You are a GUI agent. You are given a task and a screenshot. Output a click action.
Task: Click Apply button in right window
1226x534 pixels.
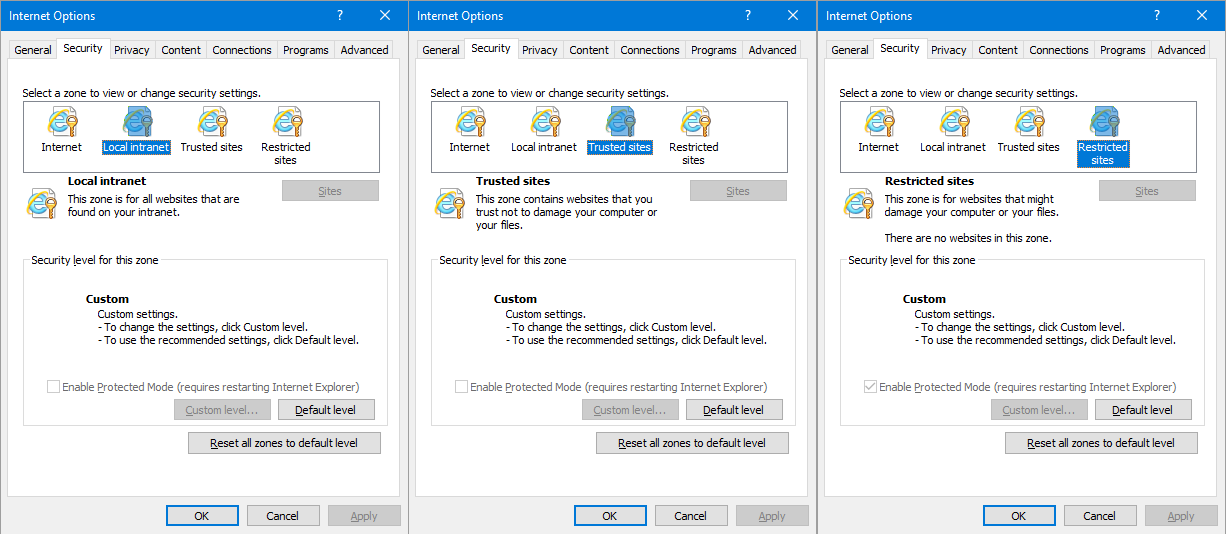(1181, 516)
